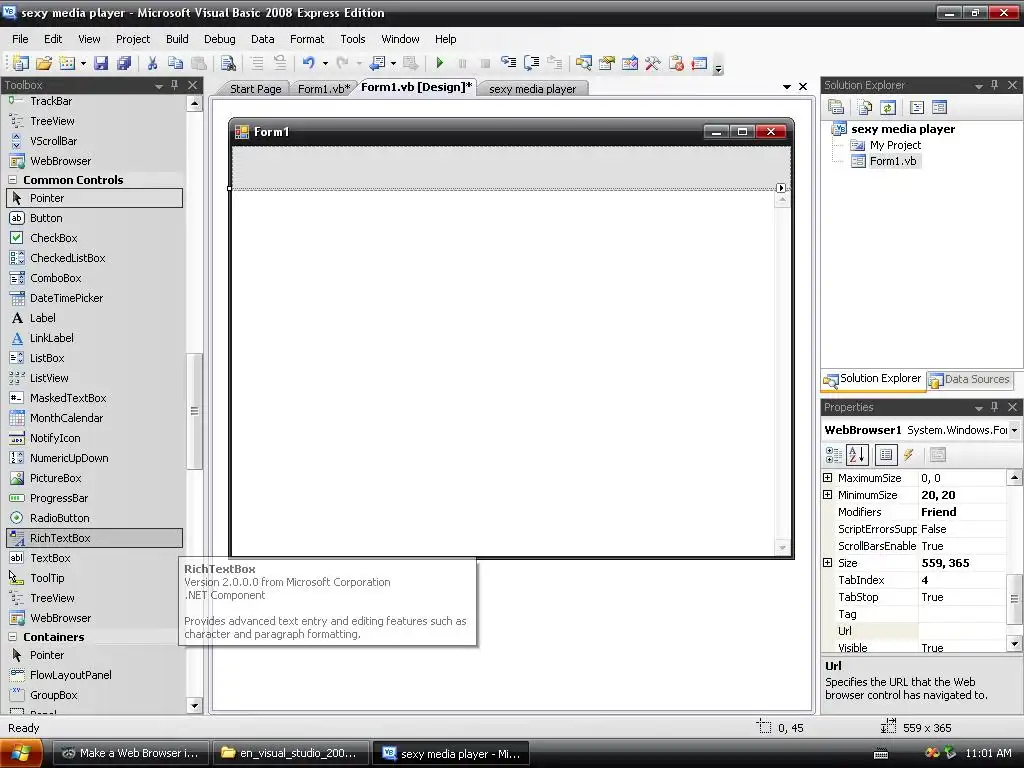Image resolution: width=1024 pixels, height=768 pixels.
Task: Click the Open File folder icon
Action: tap(44, 63)
